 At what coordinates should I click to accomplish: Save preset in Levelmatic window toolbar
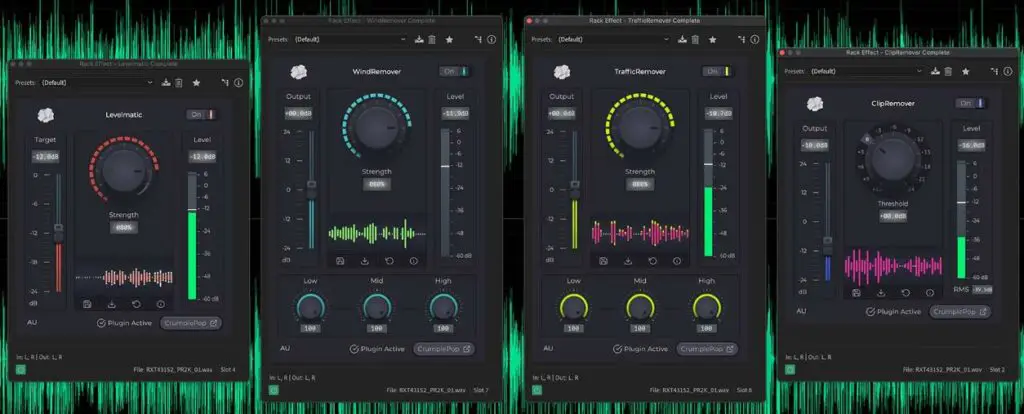(166, 83)
